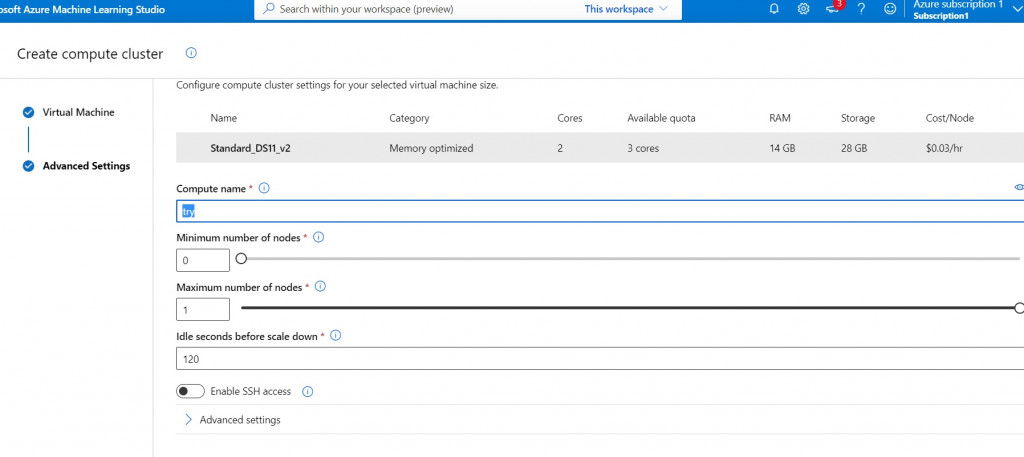Open the smiley feedback icon

click(x=890, y=9)
